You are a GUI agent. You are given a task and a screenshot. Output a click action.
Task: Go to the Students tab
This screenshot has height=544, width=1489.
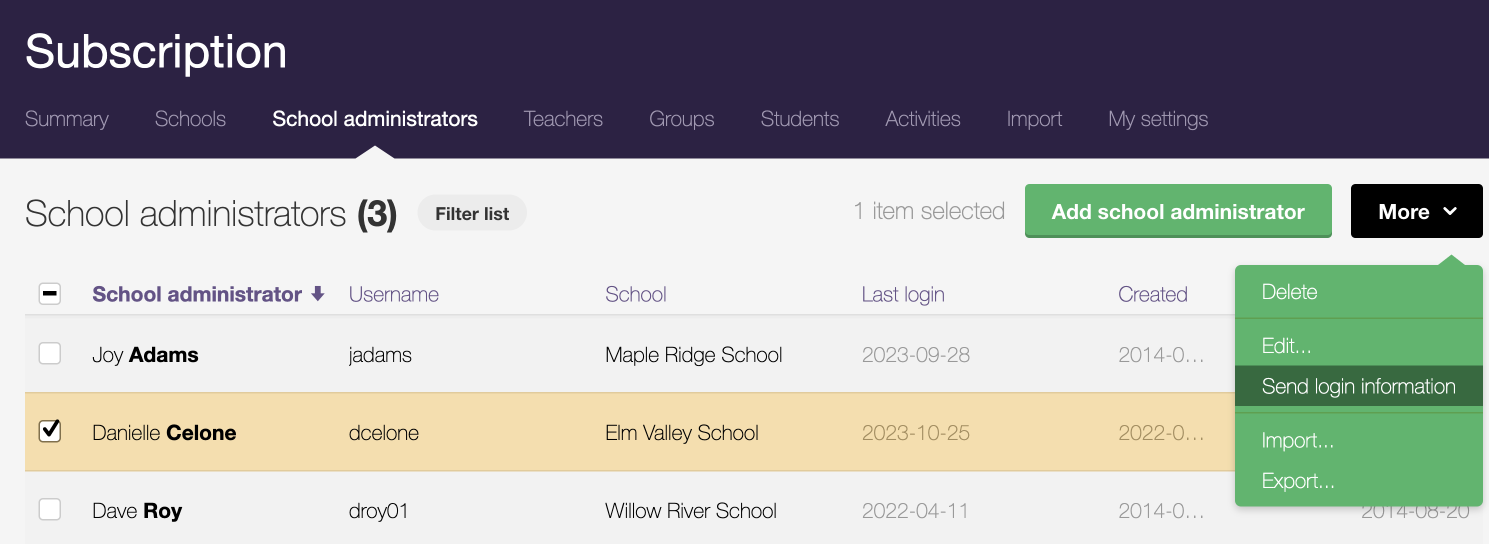point(799,119)
